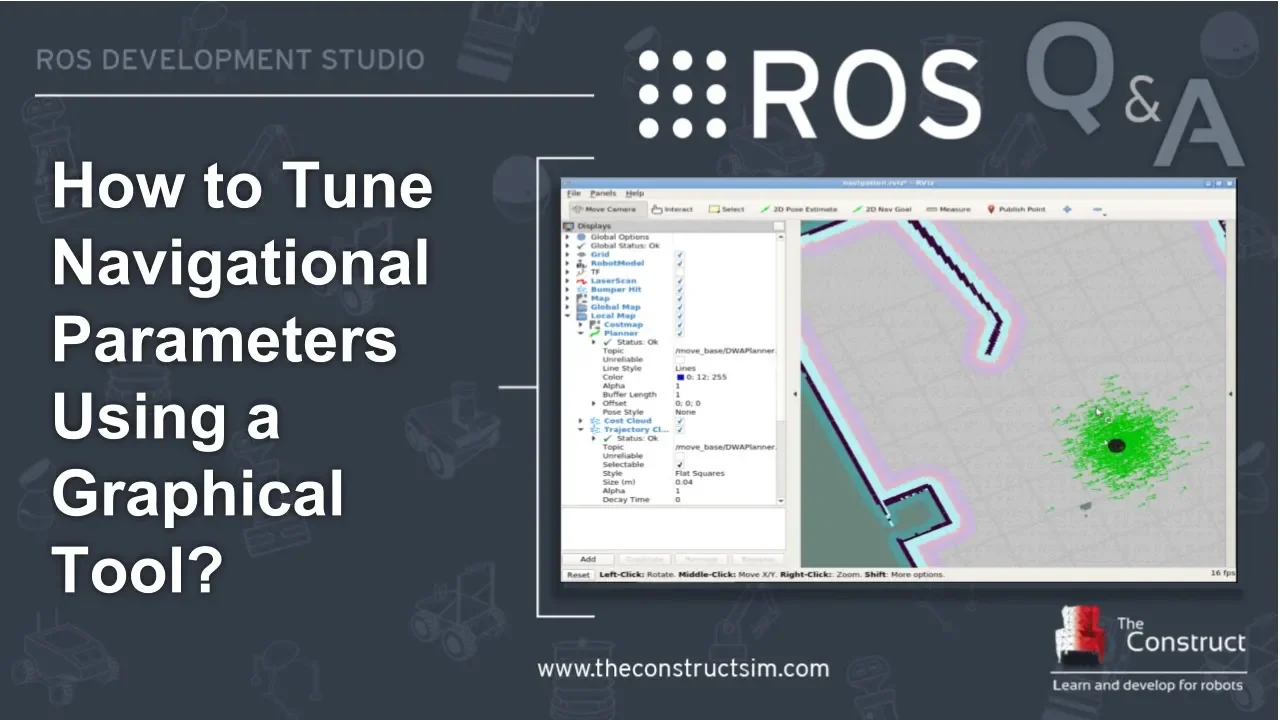1280x720 pixels.
Task: Click the black robot in the 3D view
Action: (x=1116, y=445)
